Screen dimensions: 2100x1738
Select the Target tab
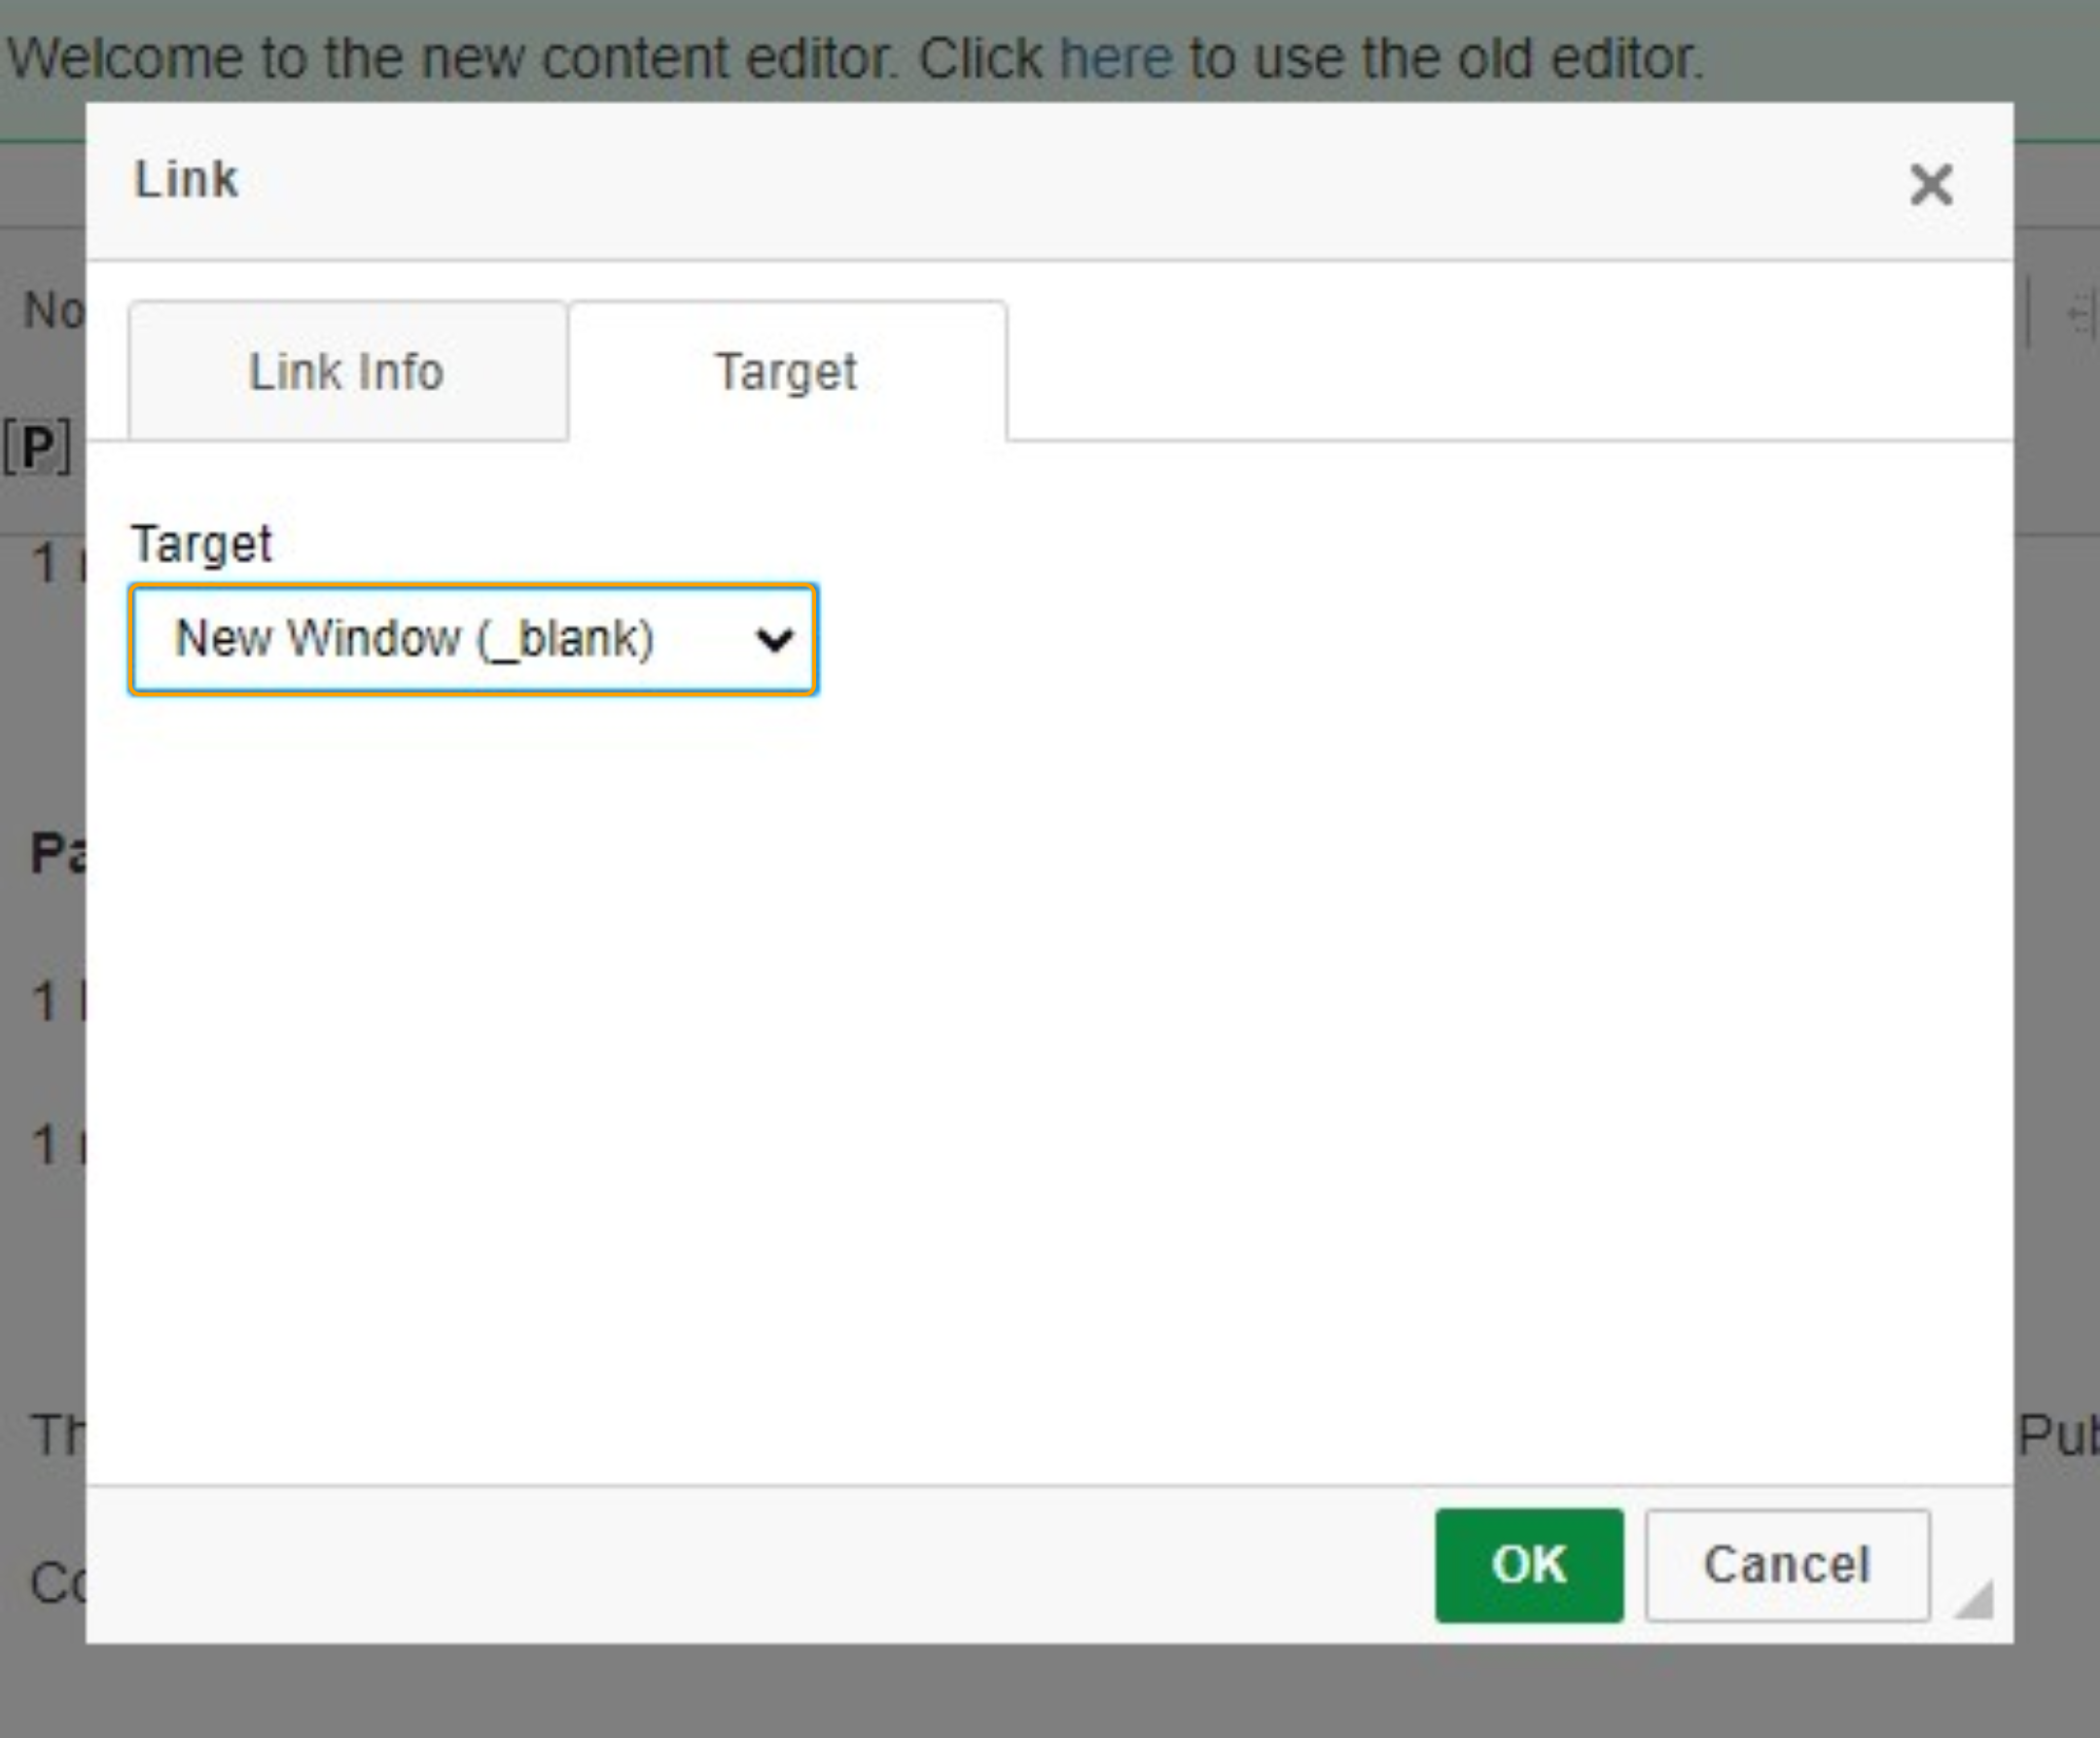(x=787, y=372)
